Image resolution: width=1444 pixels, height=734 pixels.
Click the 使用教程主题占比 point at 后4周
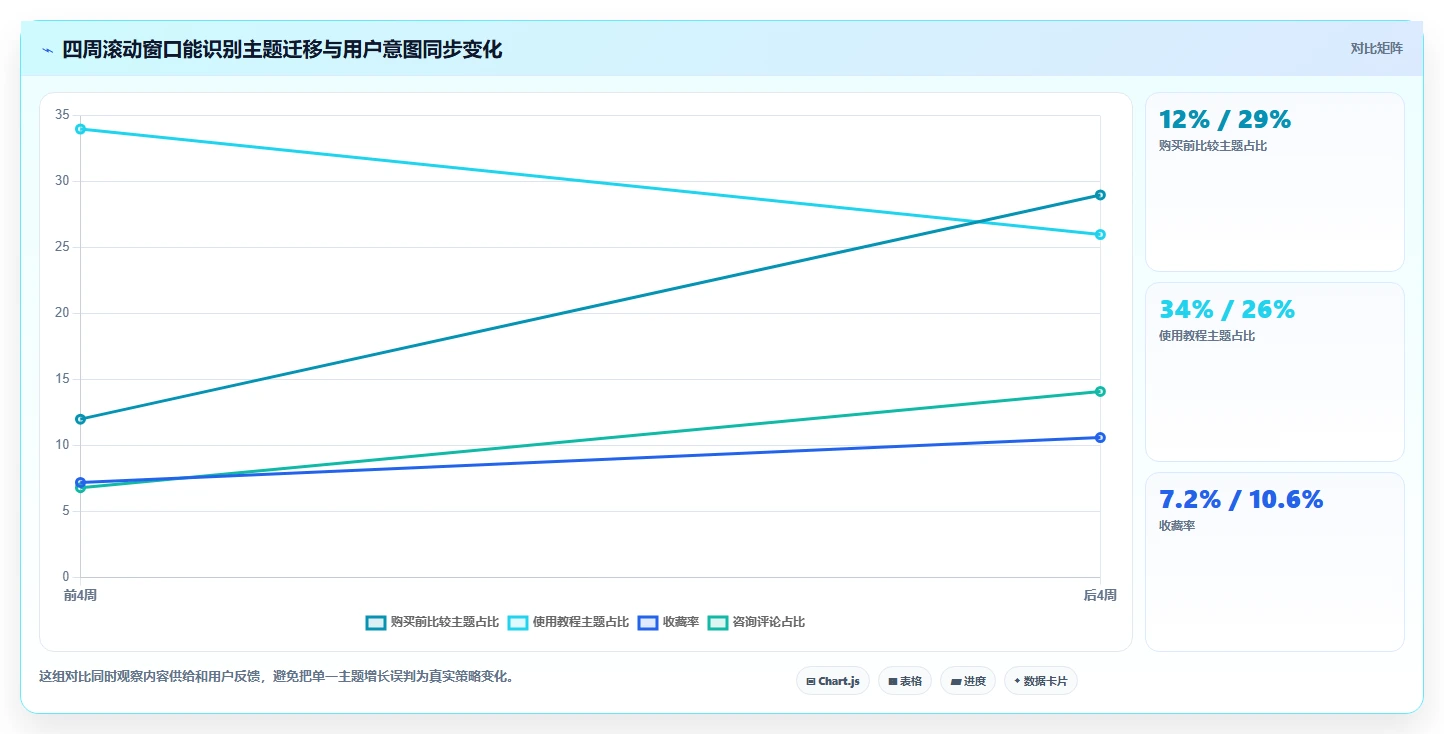1100,234
